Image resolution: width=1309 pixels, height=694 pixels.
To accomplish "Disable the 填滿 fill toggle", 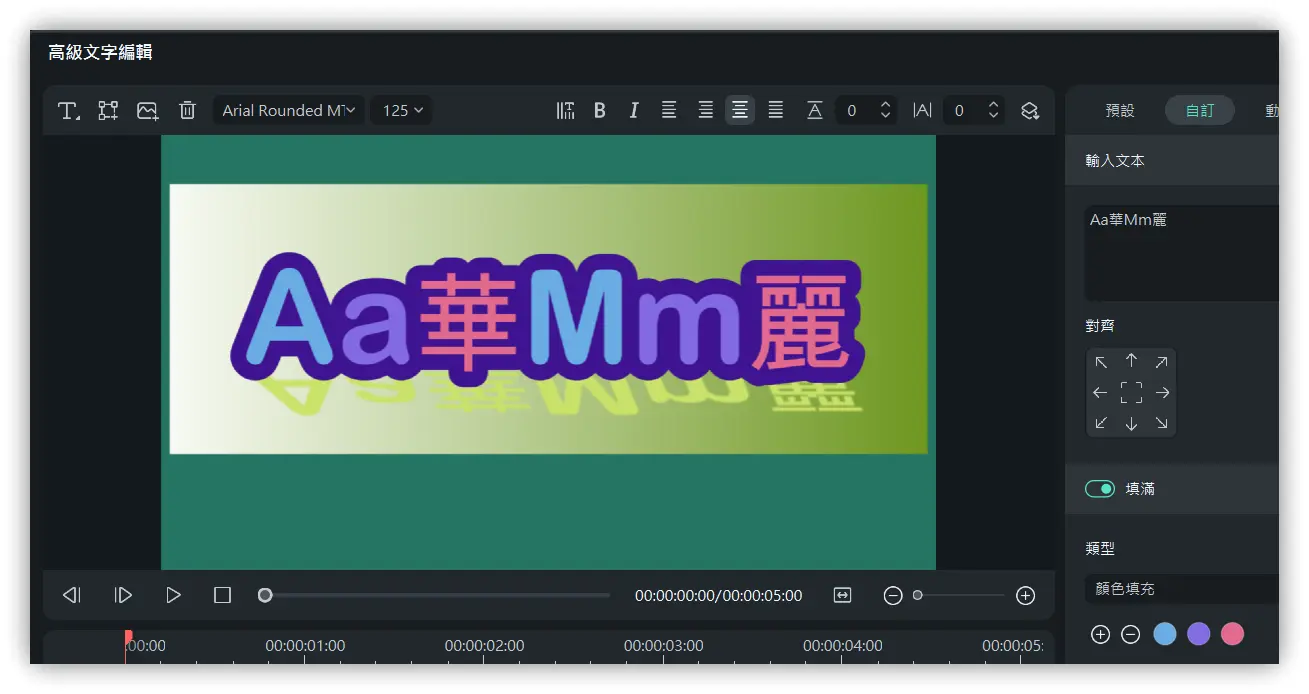I will click(1100, 488).
